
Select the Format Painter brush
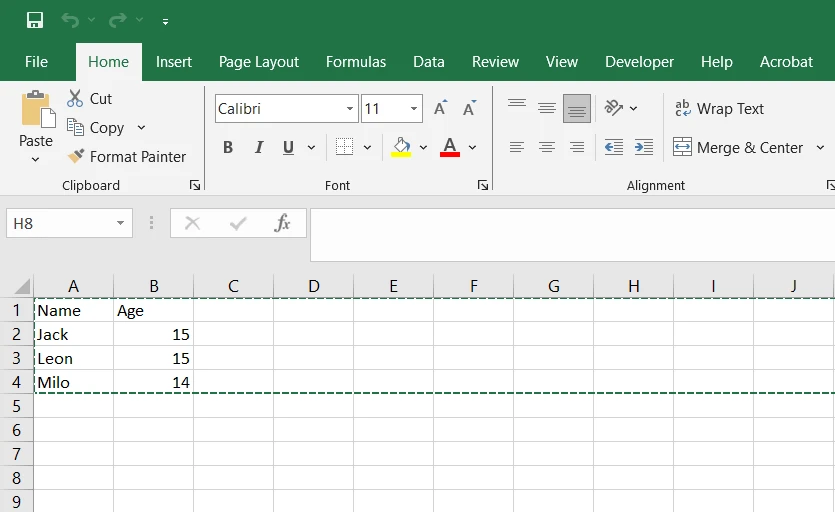tap(76, 156)
